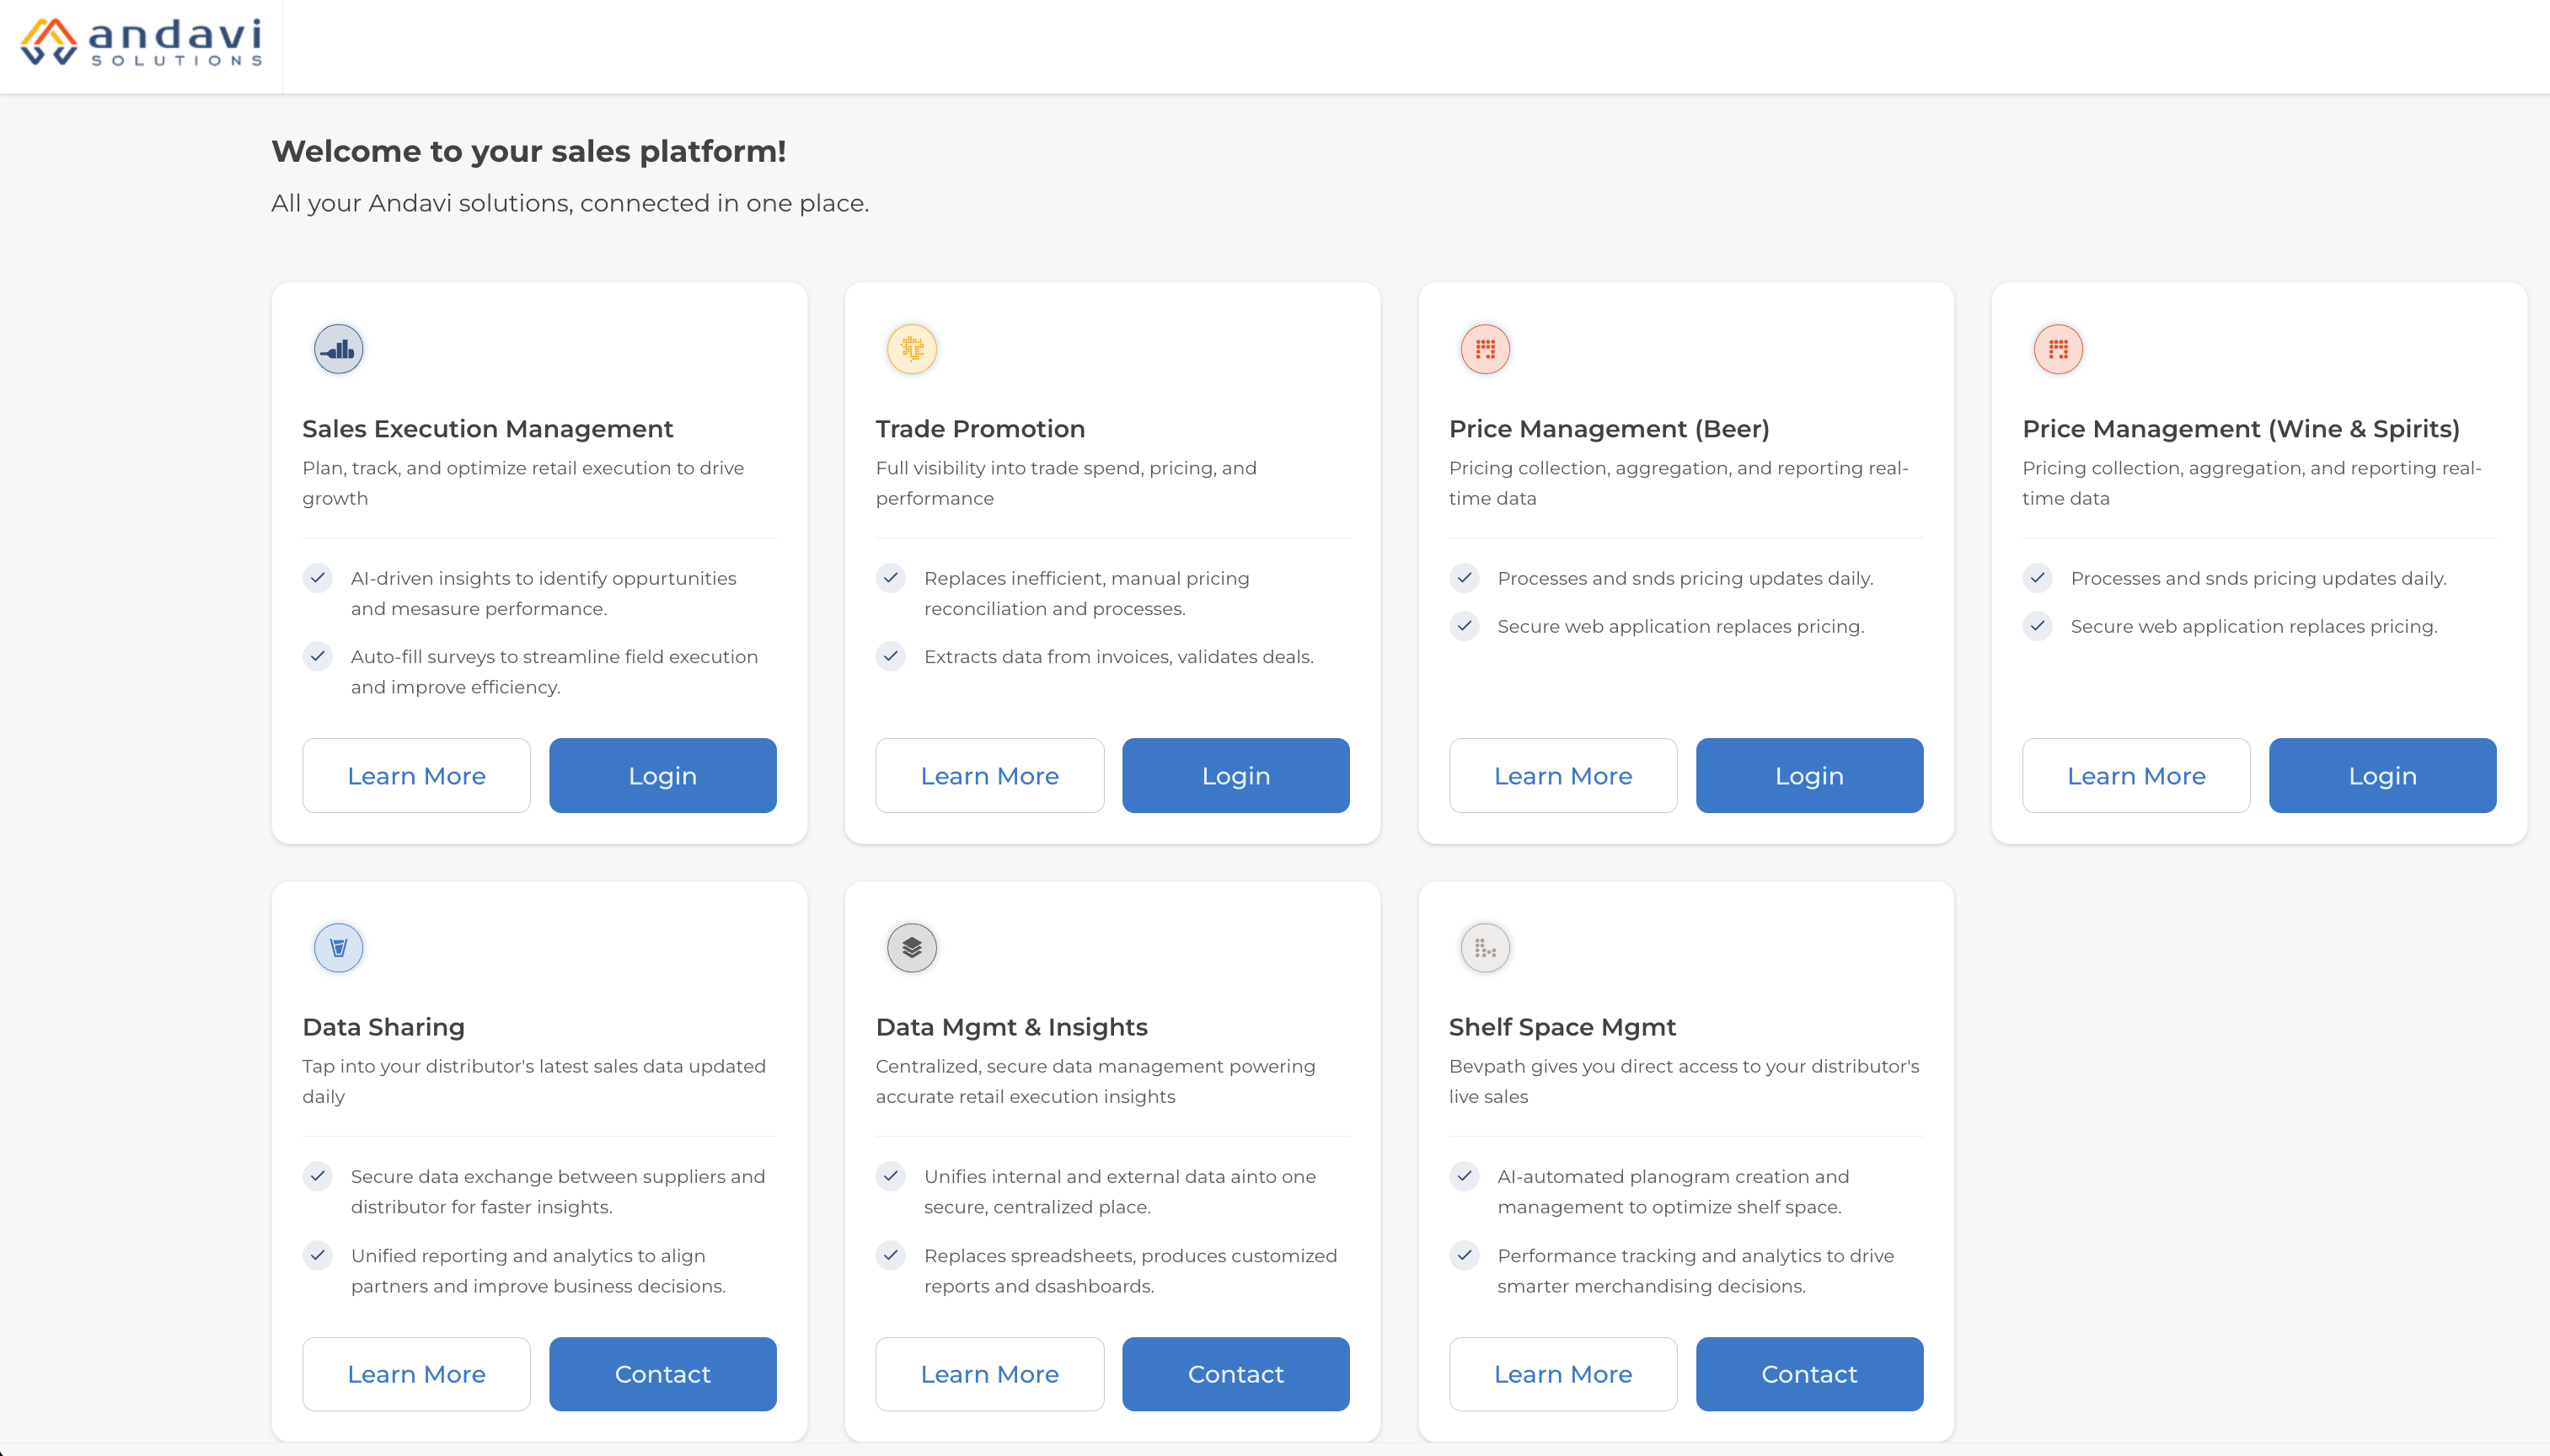Open Learn More for Price Management (Wine & Spirits)
Viewport: 2550px width, 1456px height.
click(x=2136, y=775)
